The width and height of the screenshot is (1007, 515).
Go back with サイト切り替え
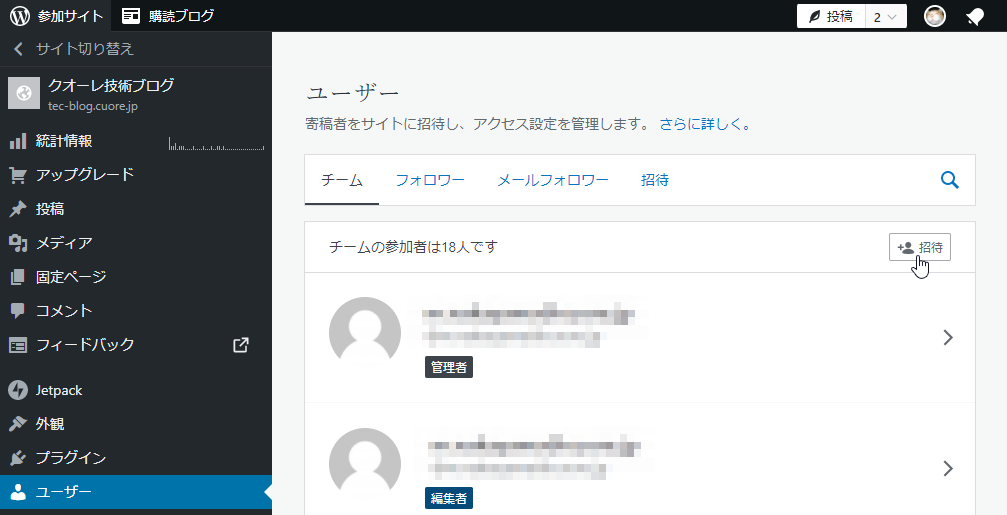coord(72,49)
